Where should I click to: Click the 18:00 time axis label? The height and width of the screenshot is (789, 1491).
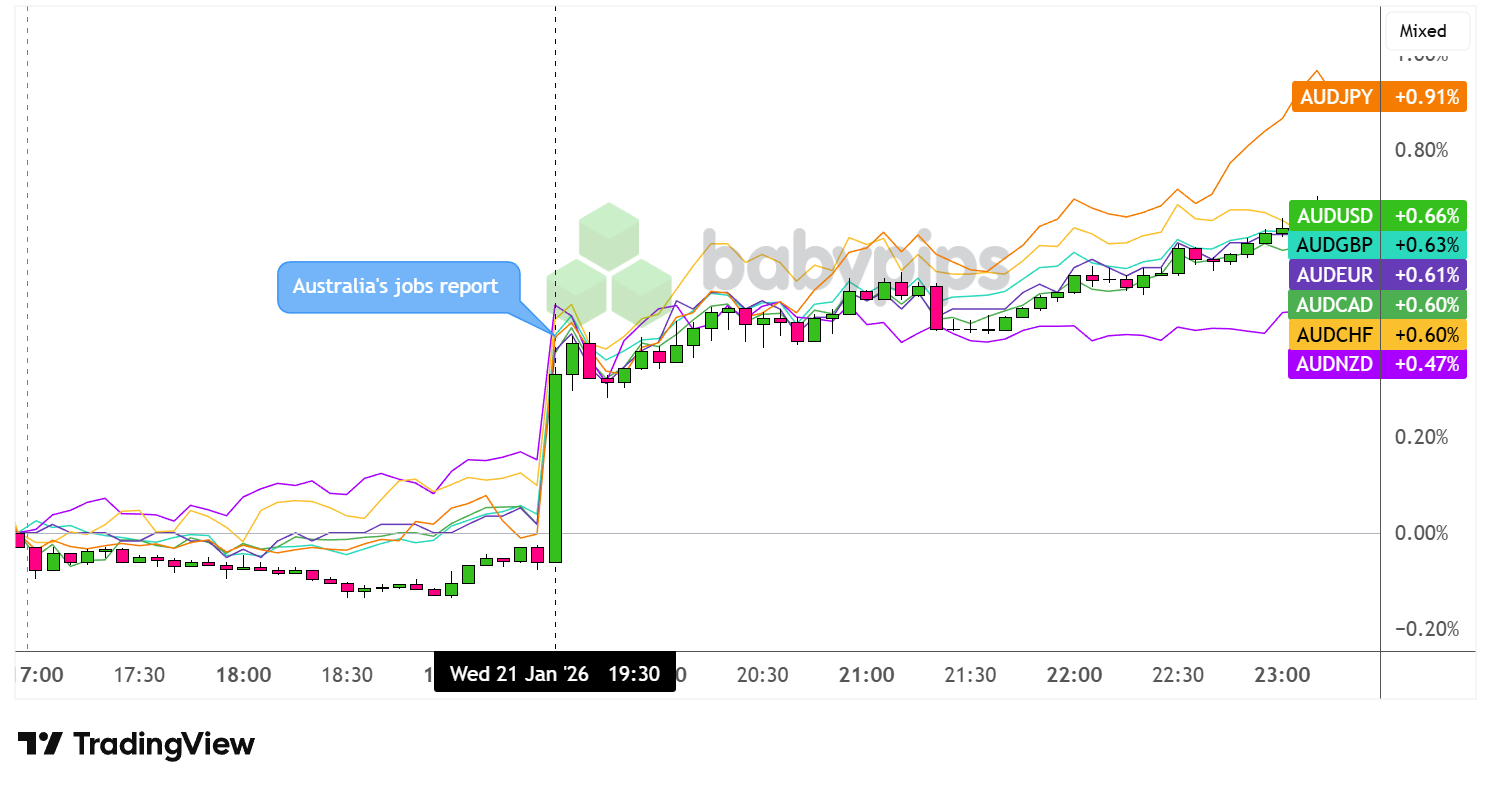click(244, 675)
